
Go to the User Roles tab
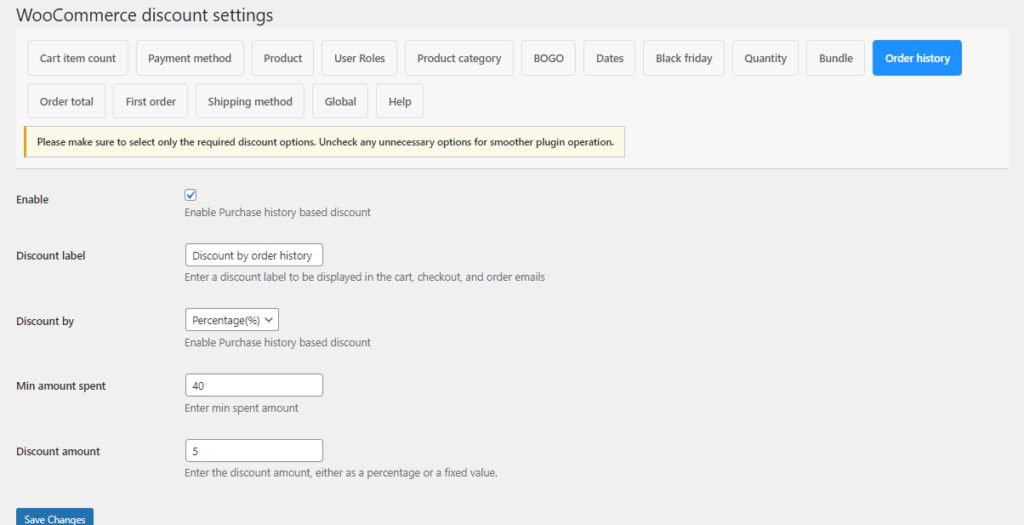tap(359, 58)
